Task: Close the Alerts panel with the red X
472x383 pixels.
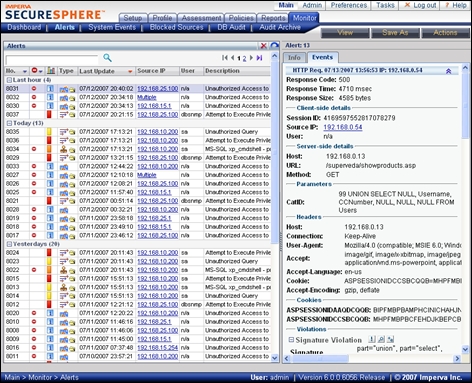Action: coord(263,46)
